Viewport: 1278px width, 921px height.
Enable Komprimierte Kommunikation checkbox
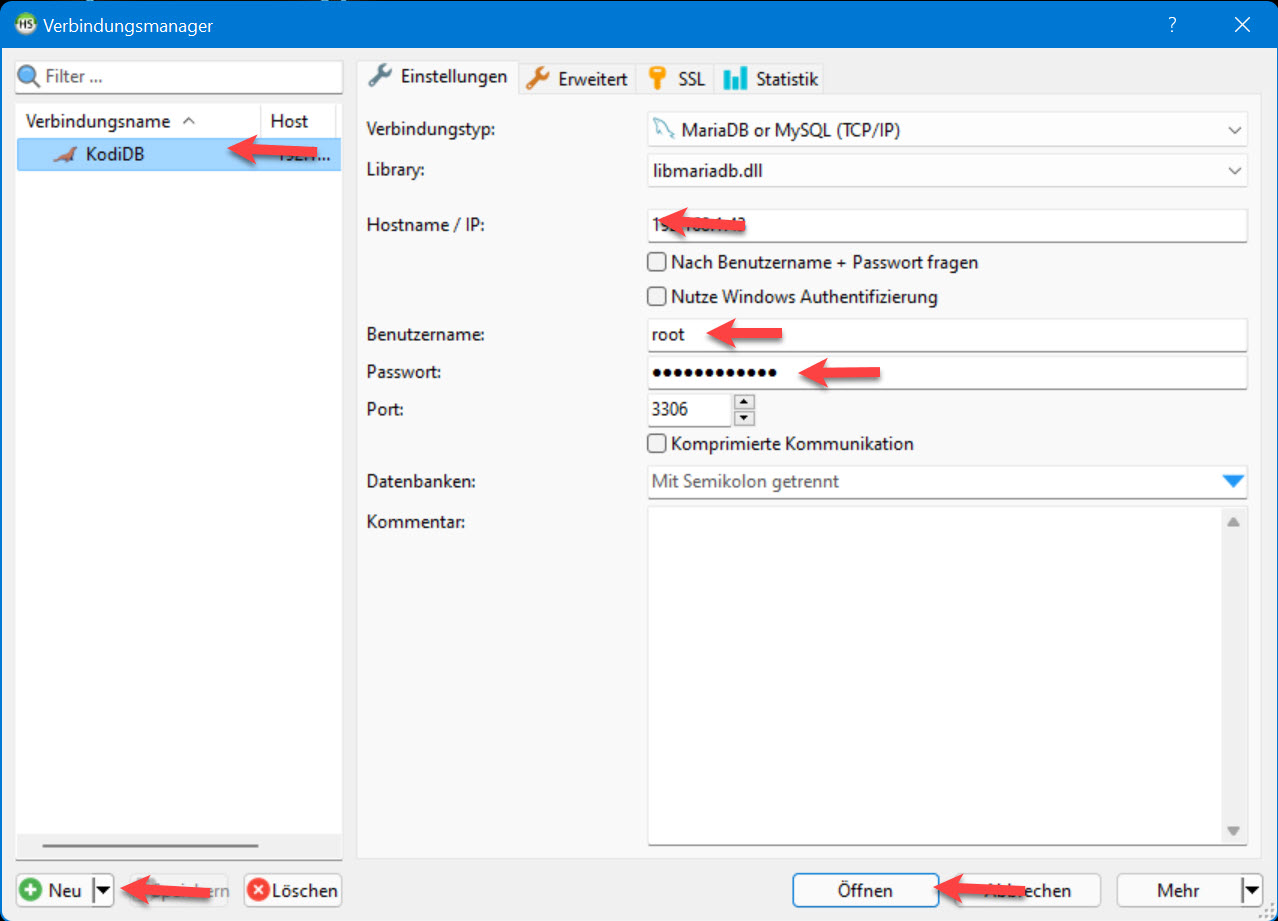point(657,444)
